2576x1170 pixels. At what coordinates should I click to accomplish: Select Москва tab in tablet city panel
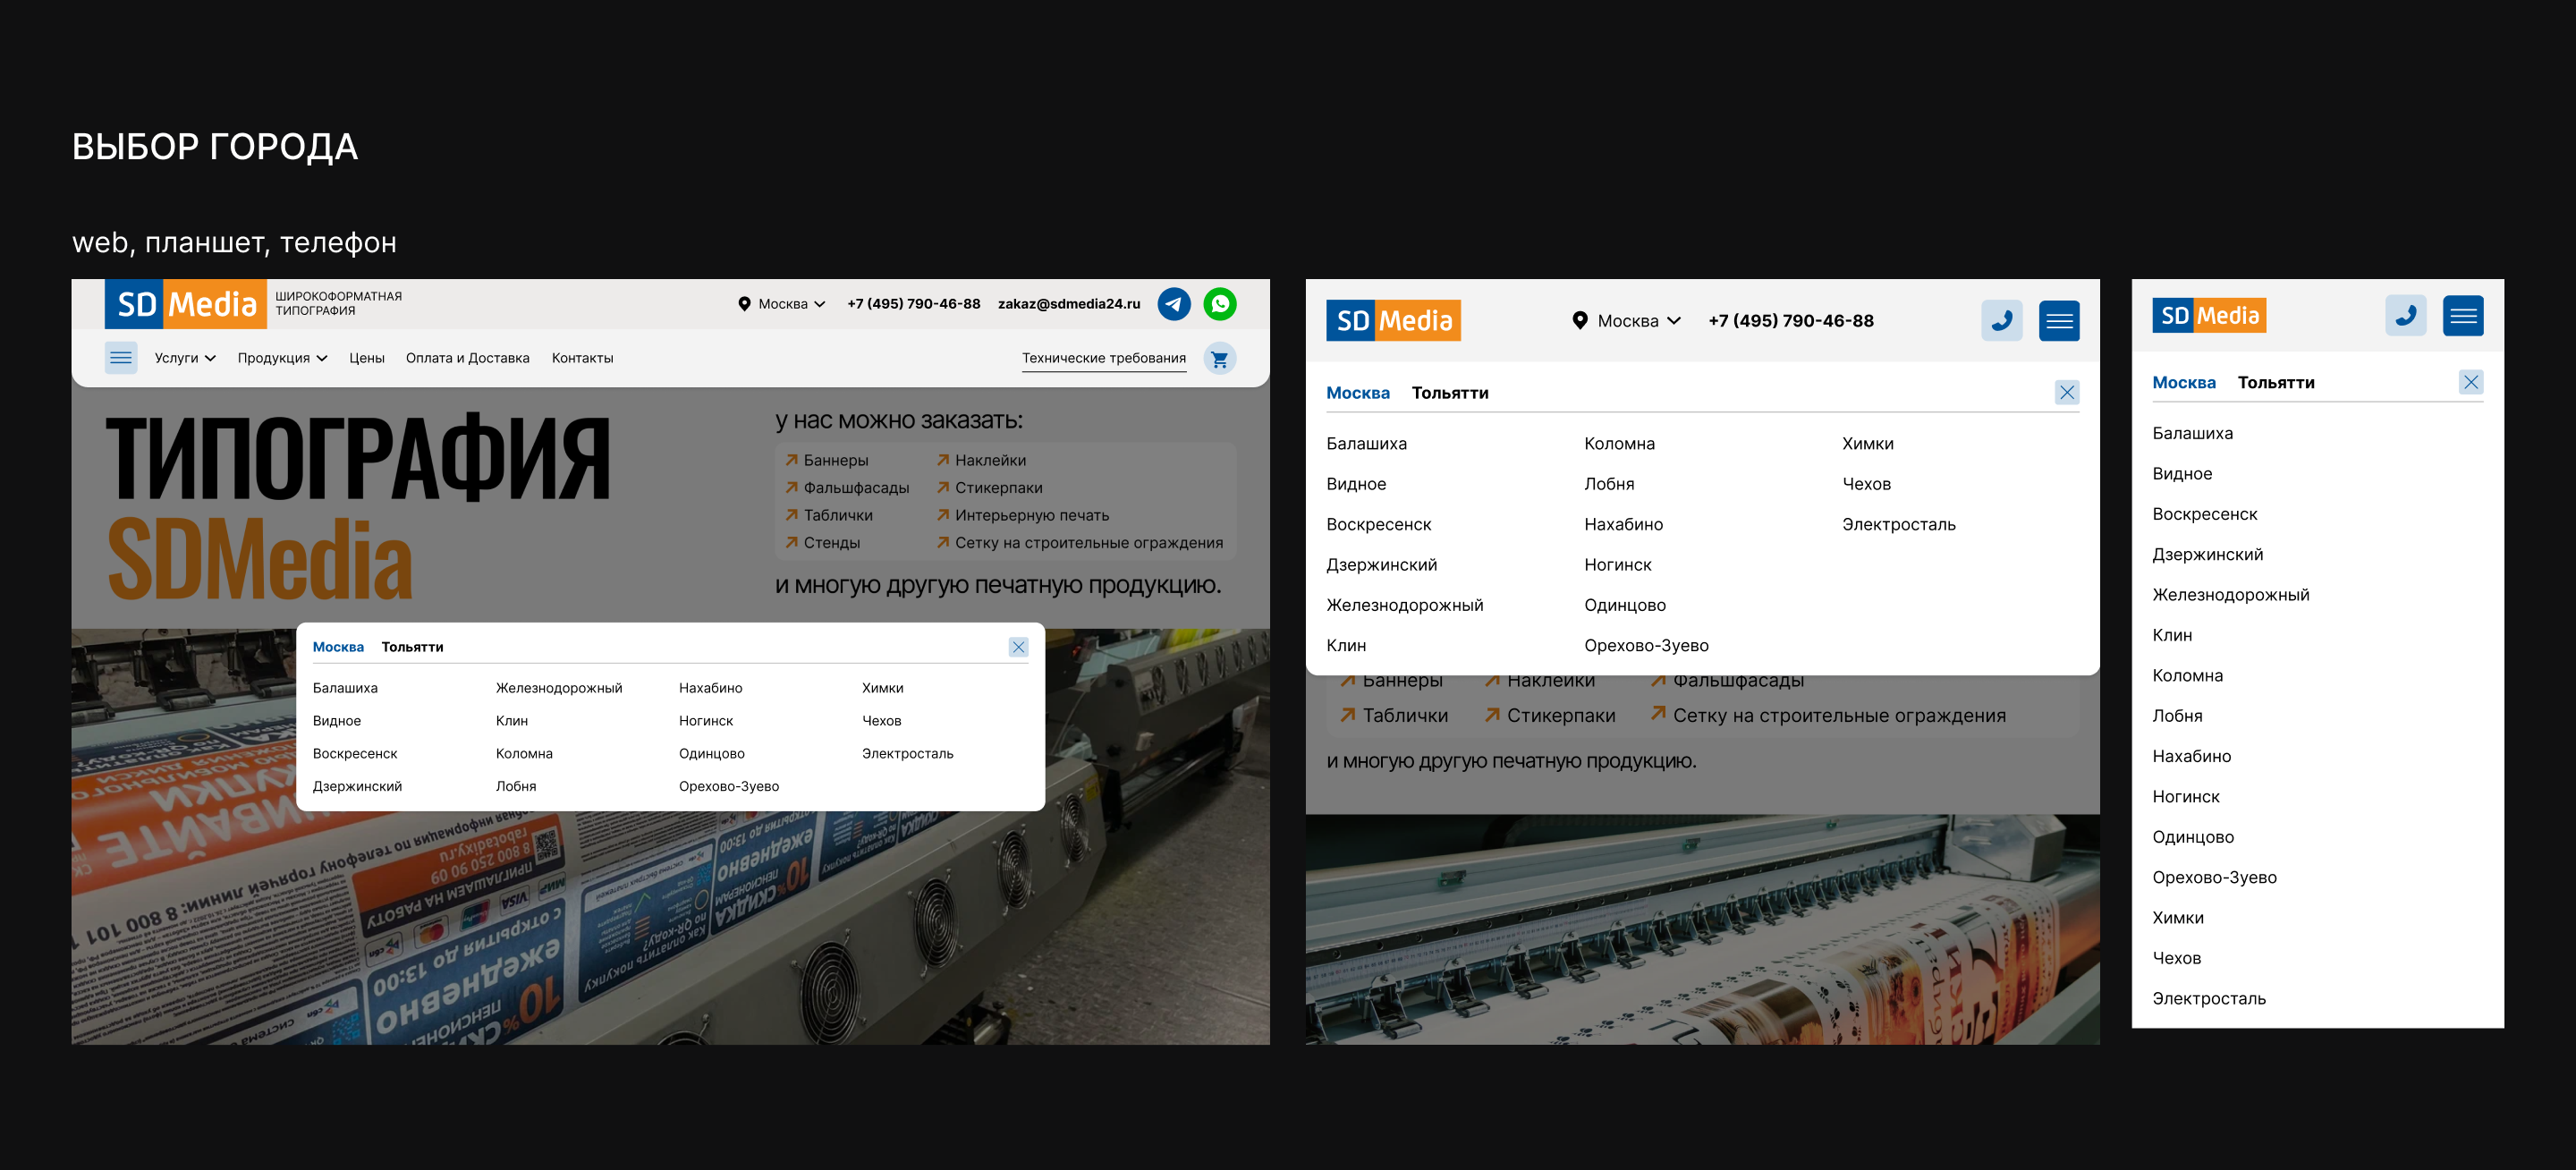click(x=1357, y=393)
